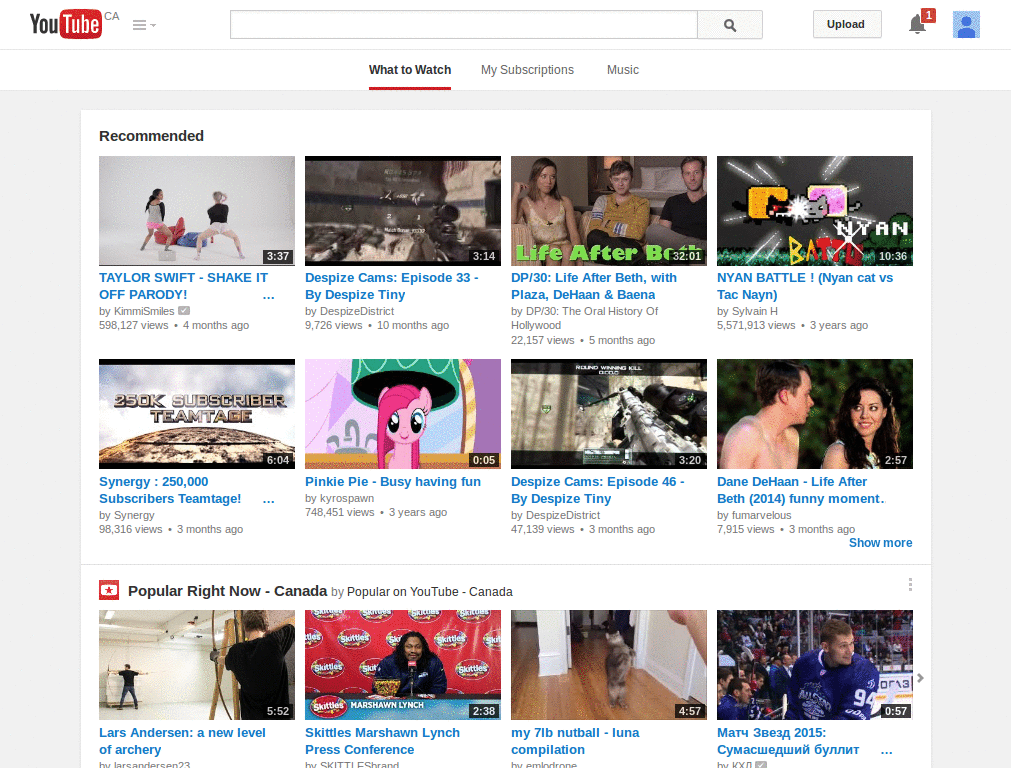Screen dimensions: 1024x768
Task: Click Матч Звезд 2015 title link
Action: tap(788, 741)
